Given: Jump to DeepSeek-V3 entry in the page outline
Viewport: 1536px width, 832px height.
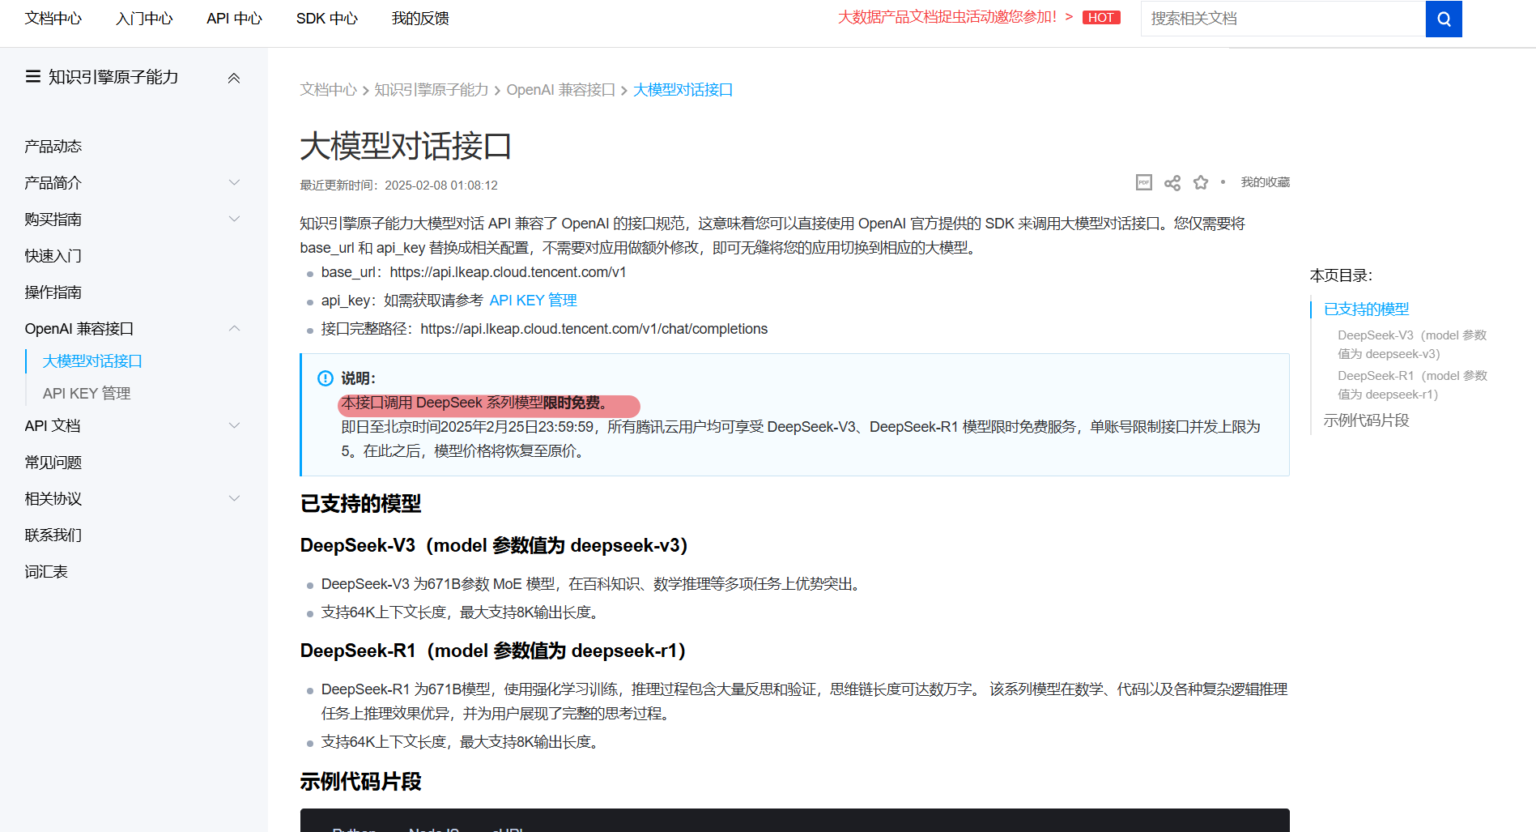Looking at the screenshot, I should tap(1412, 344).
